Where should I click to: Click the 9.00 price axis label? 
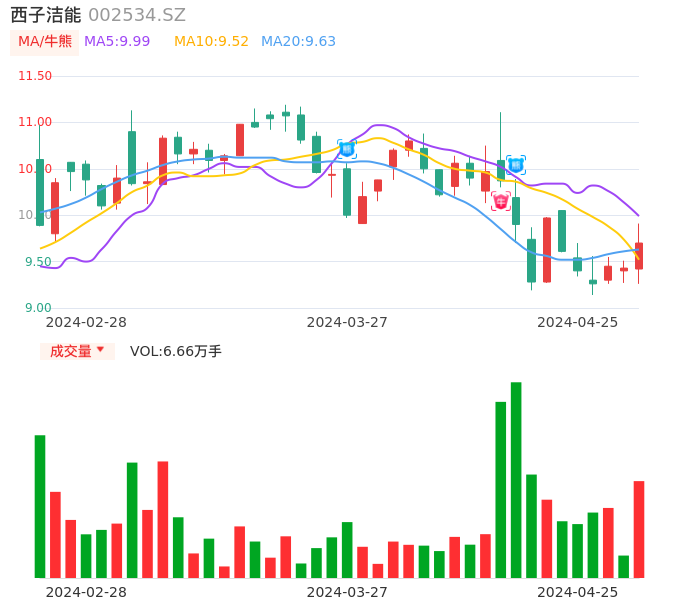tap(38, 308)
